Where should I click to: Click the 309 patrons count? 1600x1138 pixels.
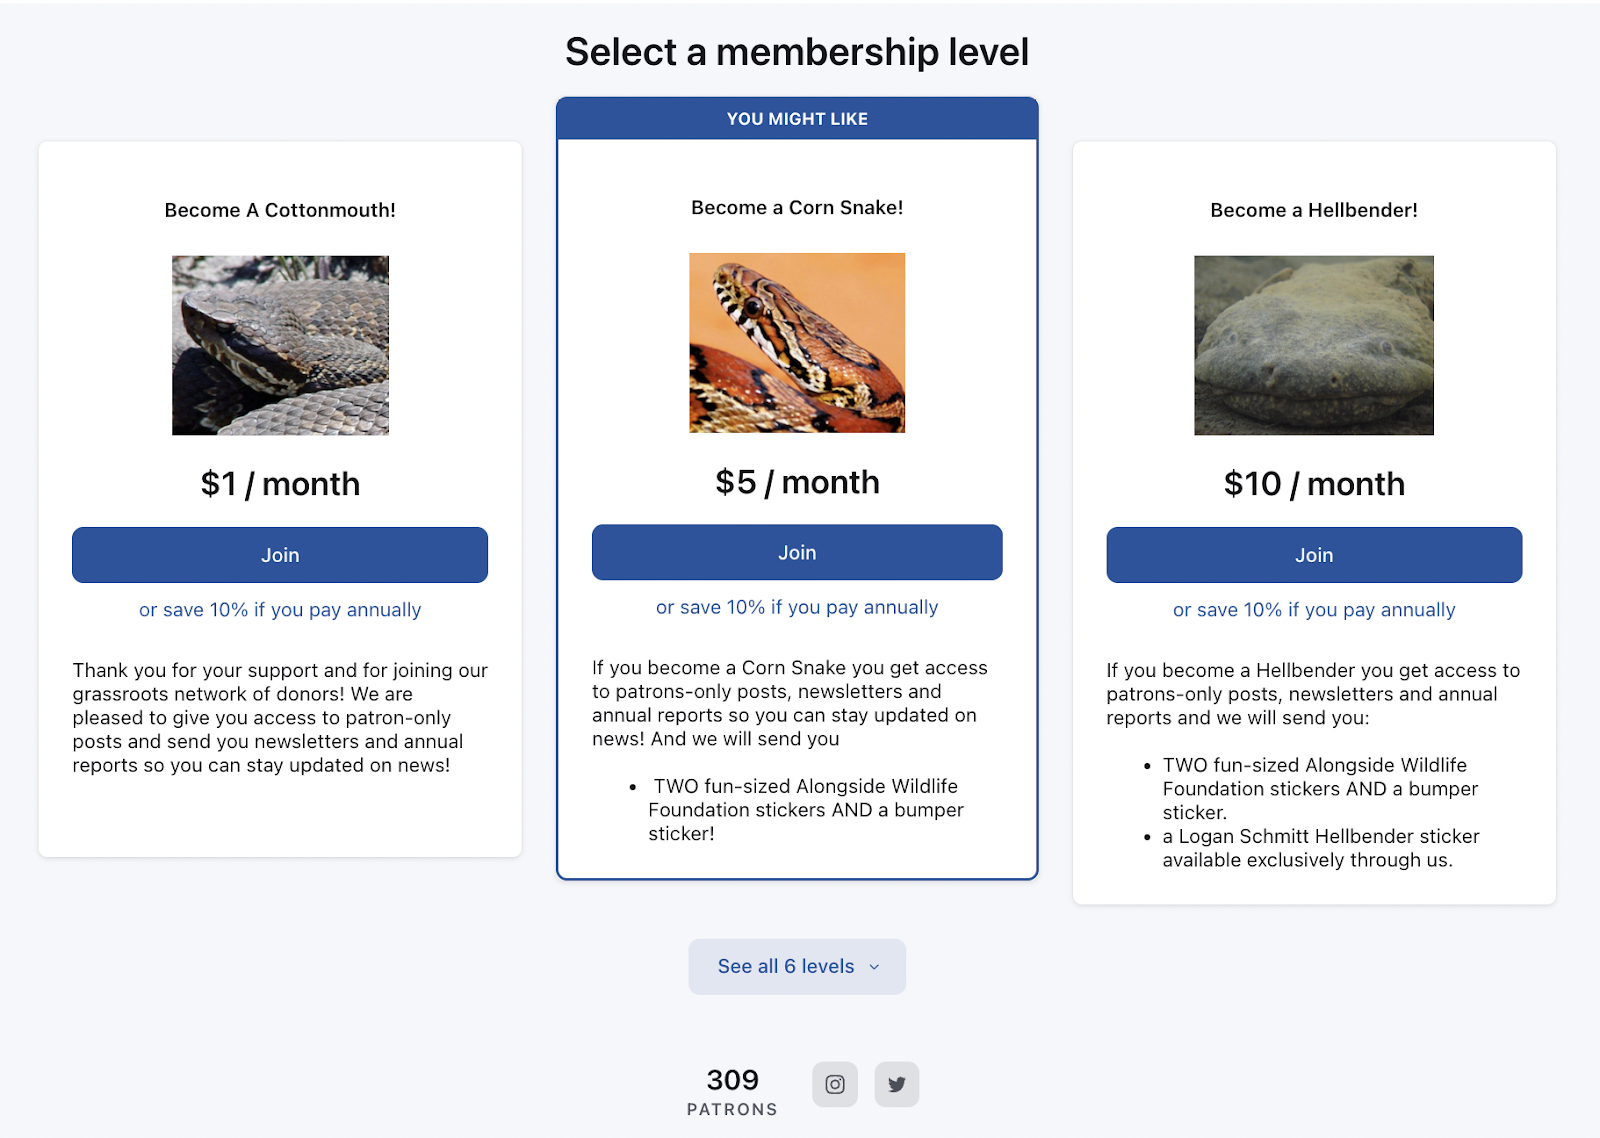tap(732, 1081)
